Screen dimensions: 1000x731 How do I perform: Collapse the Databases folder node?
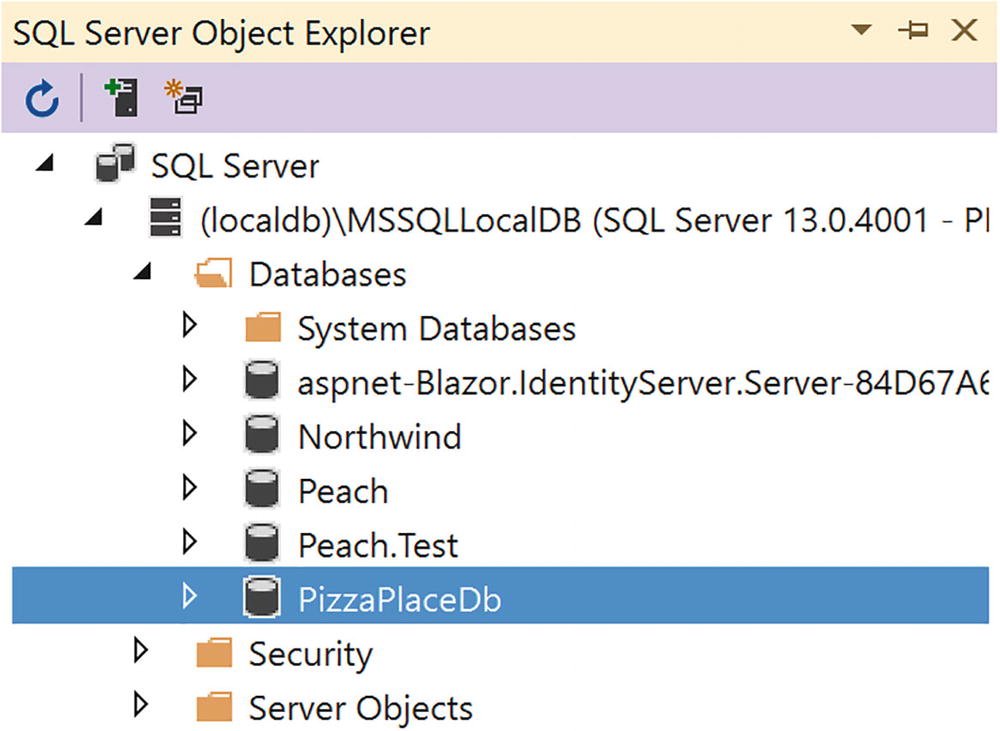coord(143,273)
